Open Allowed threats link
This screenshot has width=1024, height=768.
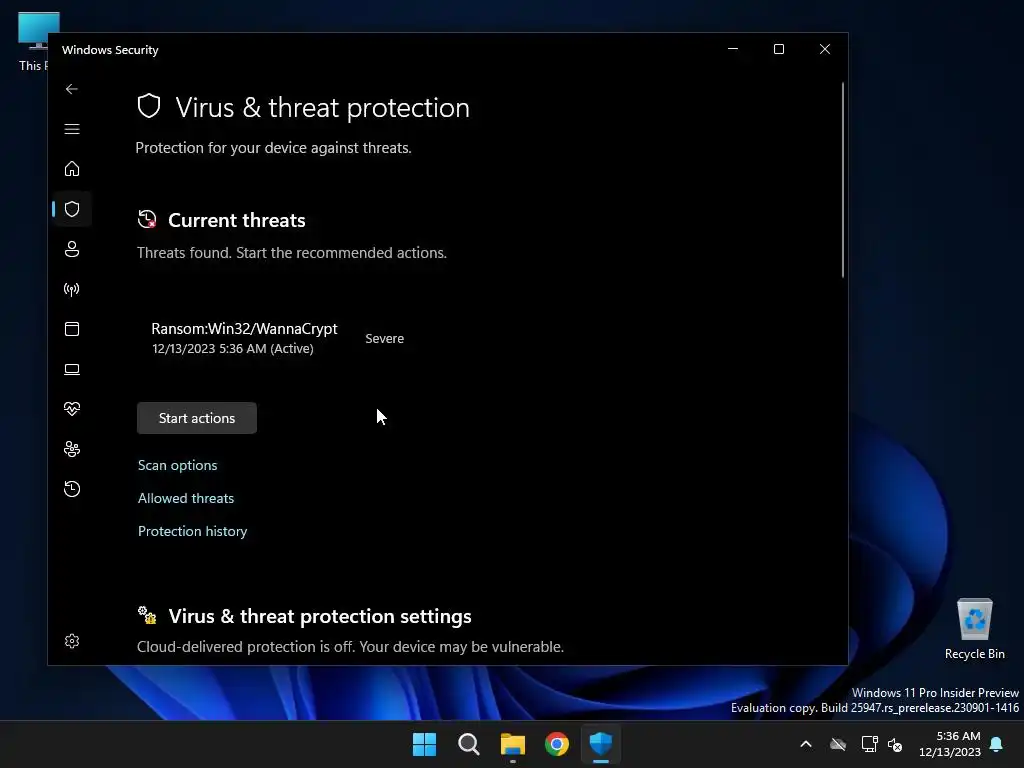[185, 498]
